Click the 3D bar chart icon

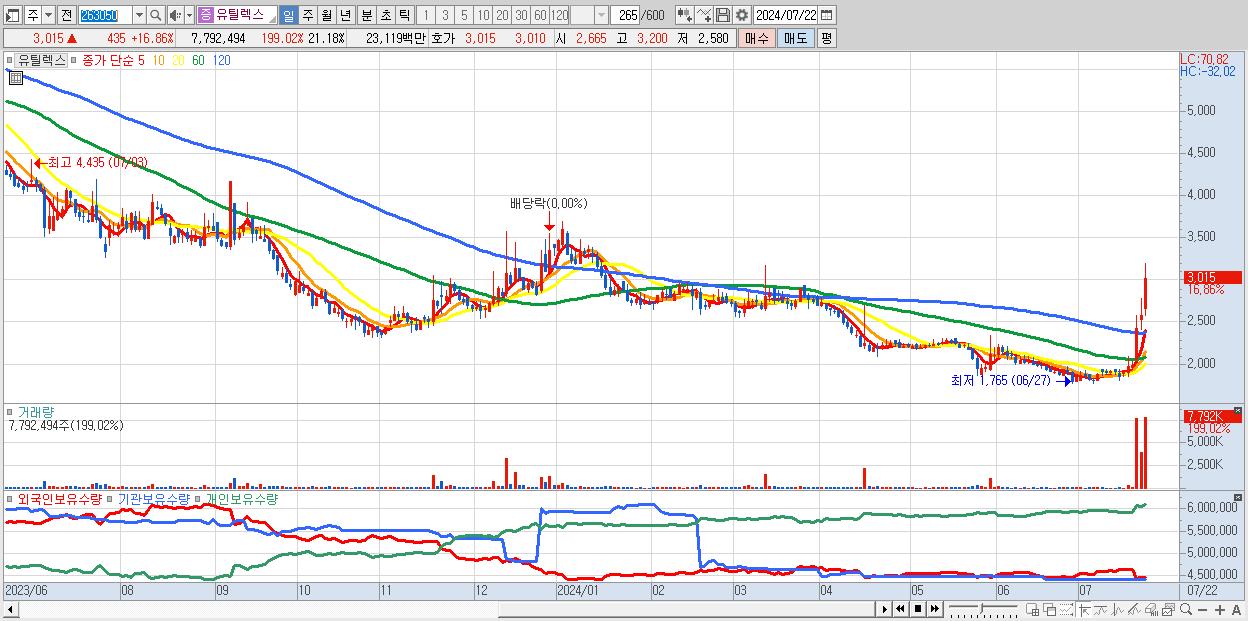(1151, 609)
